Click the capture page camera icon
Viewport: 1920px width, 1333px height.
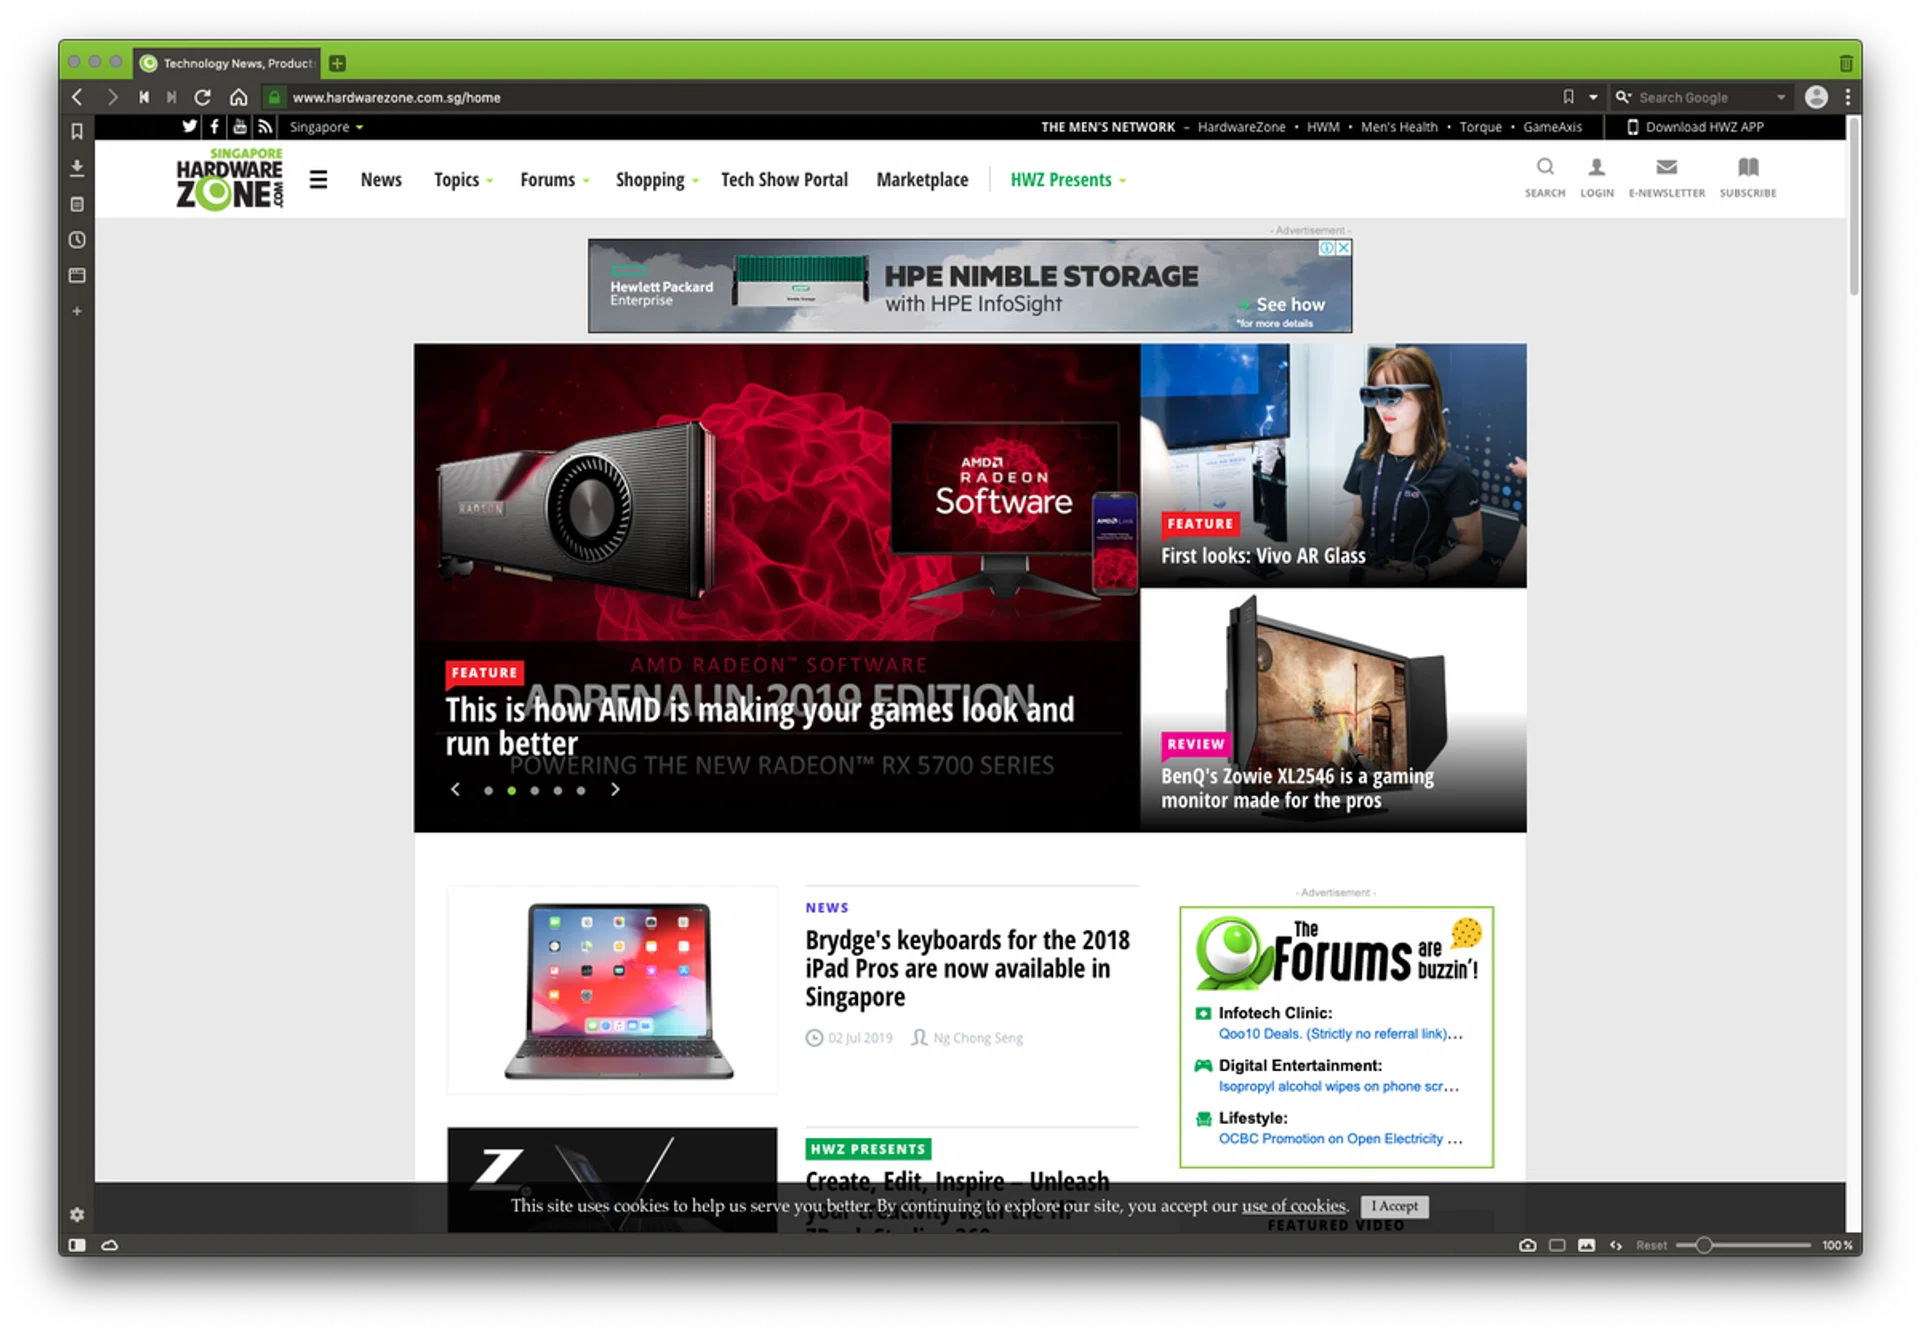pos(1527,1245)
